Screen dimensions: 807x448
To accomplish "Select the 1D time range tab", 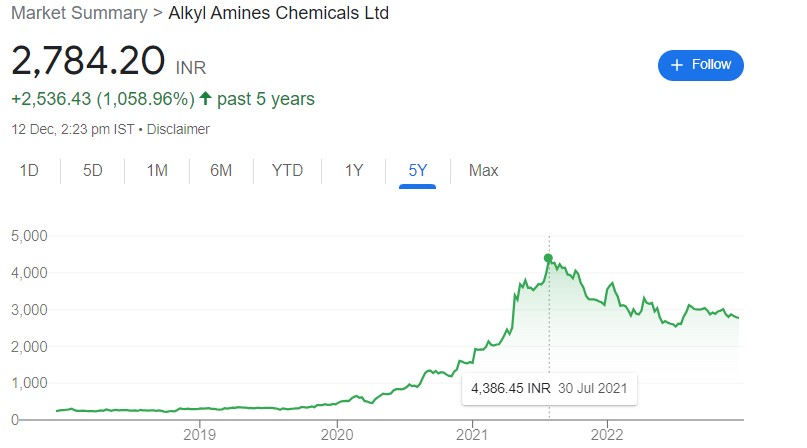I will point(29,170).
